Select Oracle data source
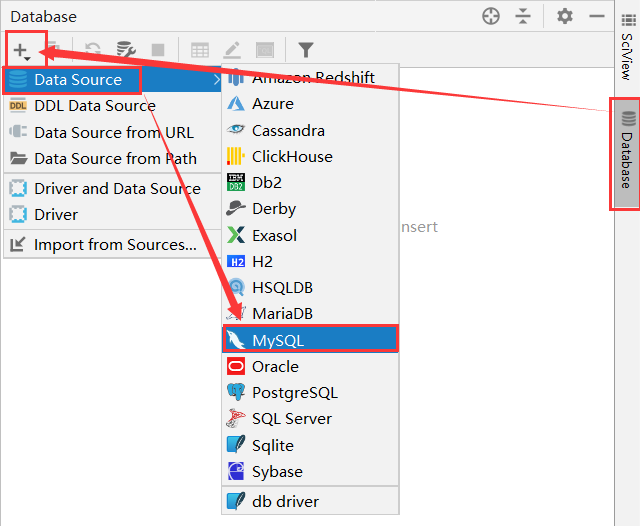The width and height of the screenshot is (640, 526). [310, 366]
